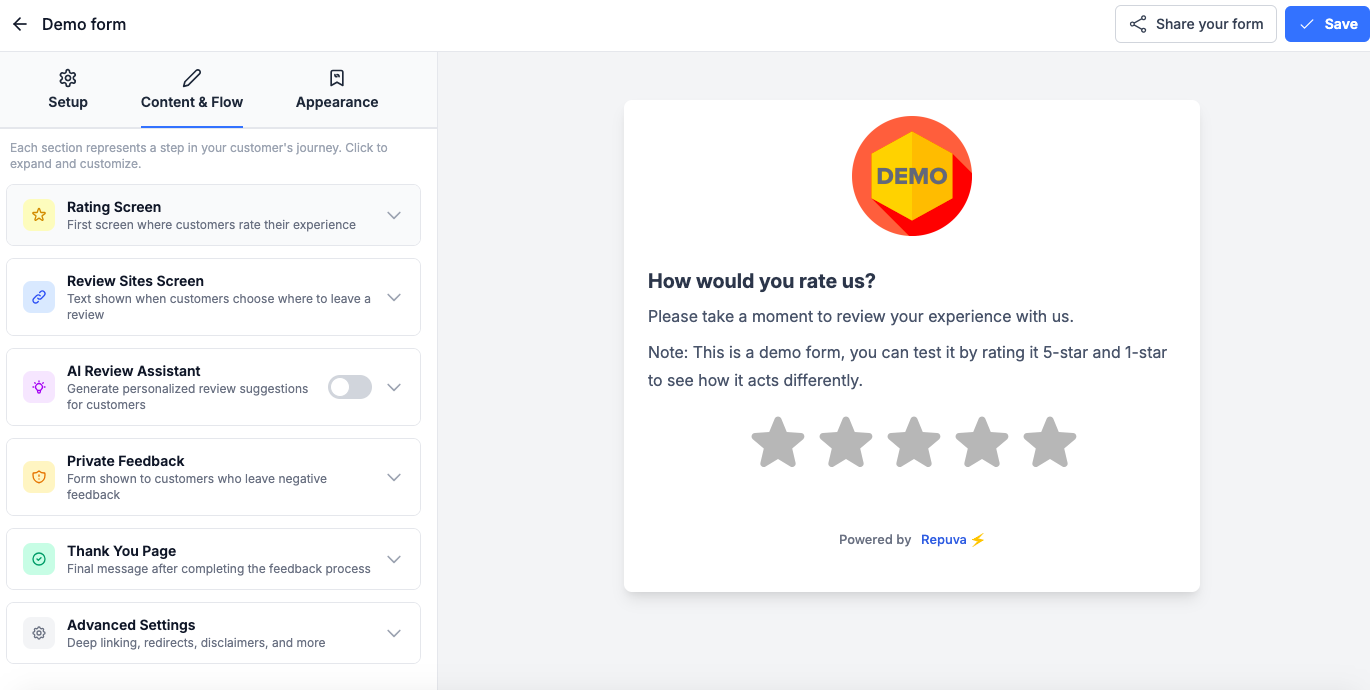Save the form
Viewport: 1370px width, 690px height.
1327,24
